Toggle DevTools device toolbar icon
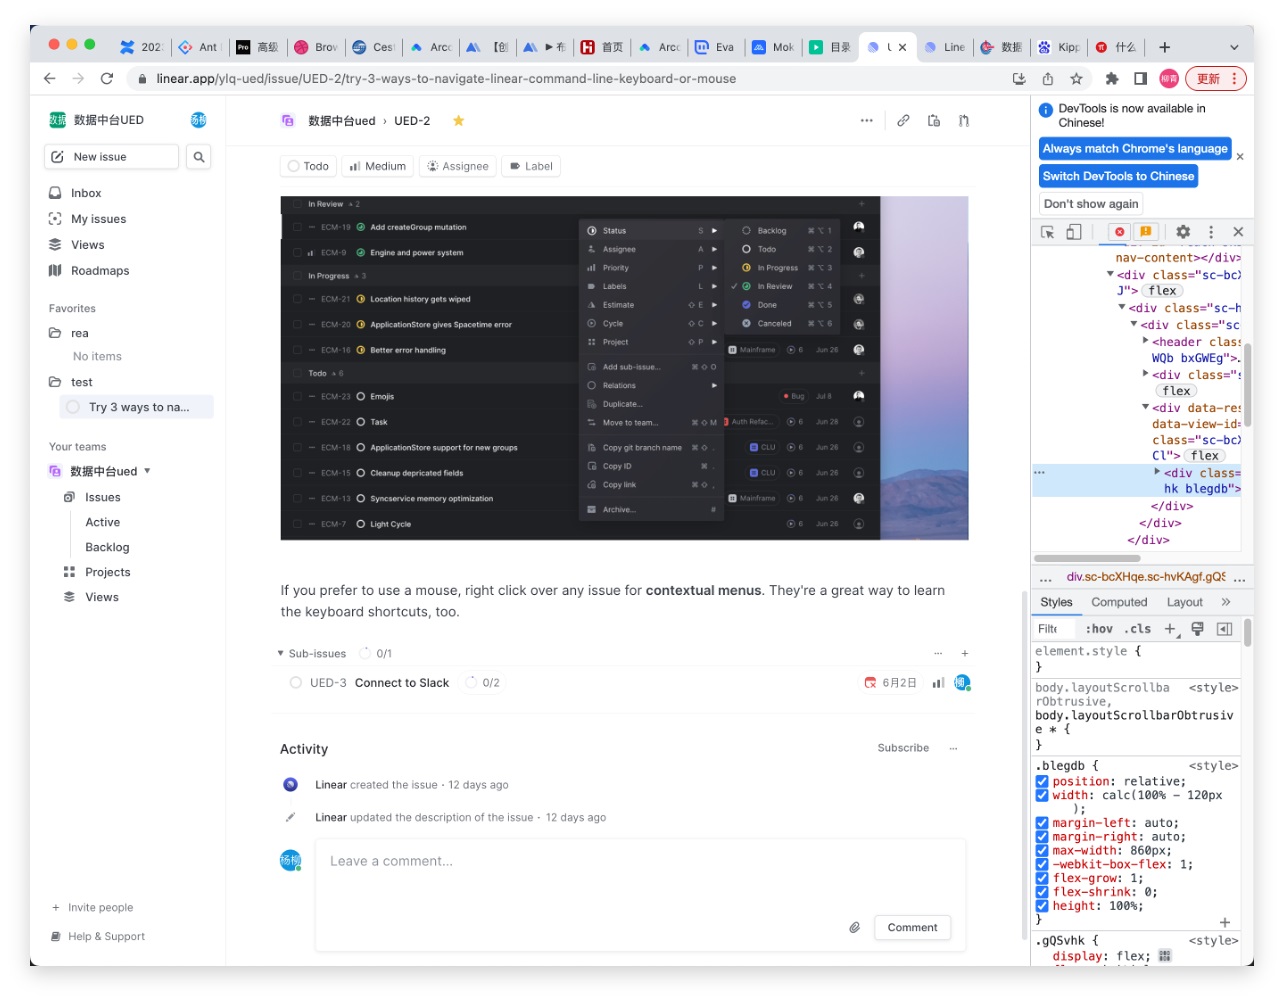The height and width of the screenshot is (1002, 1284). point(1073,232)
